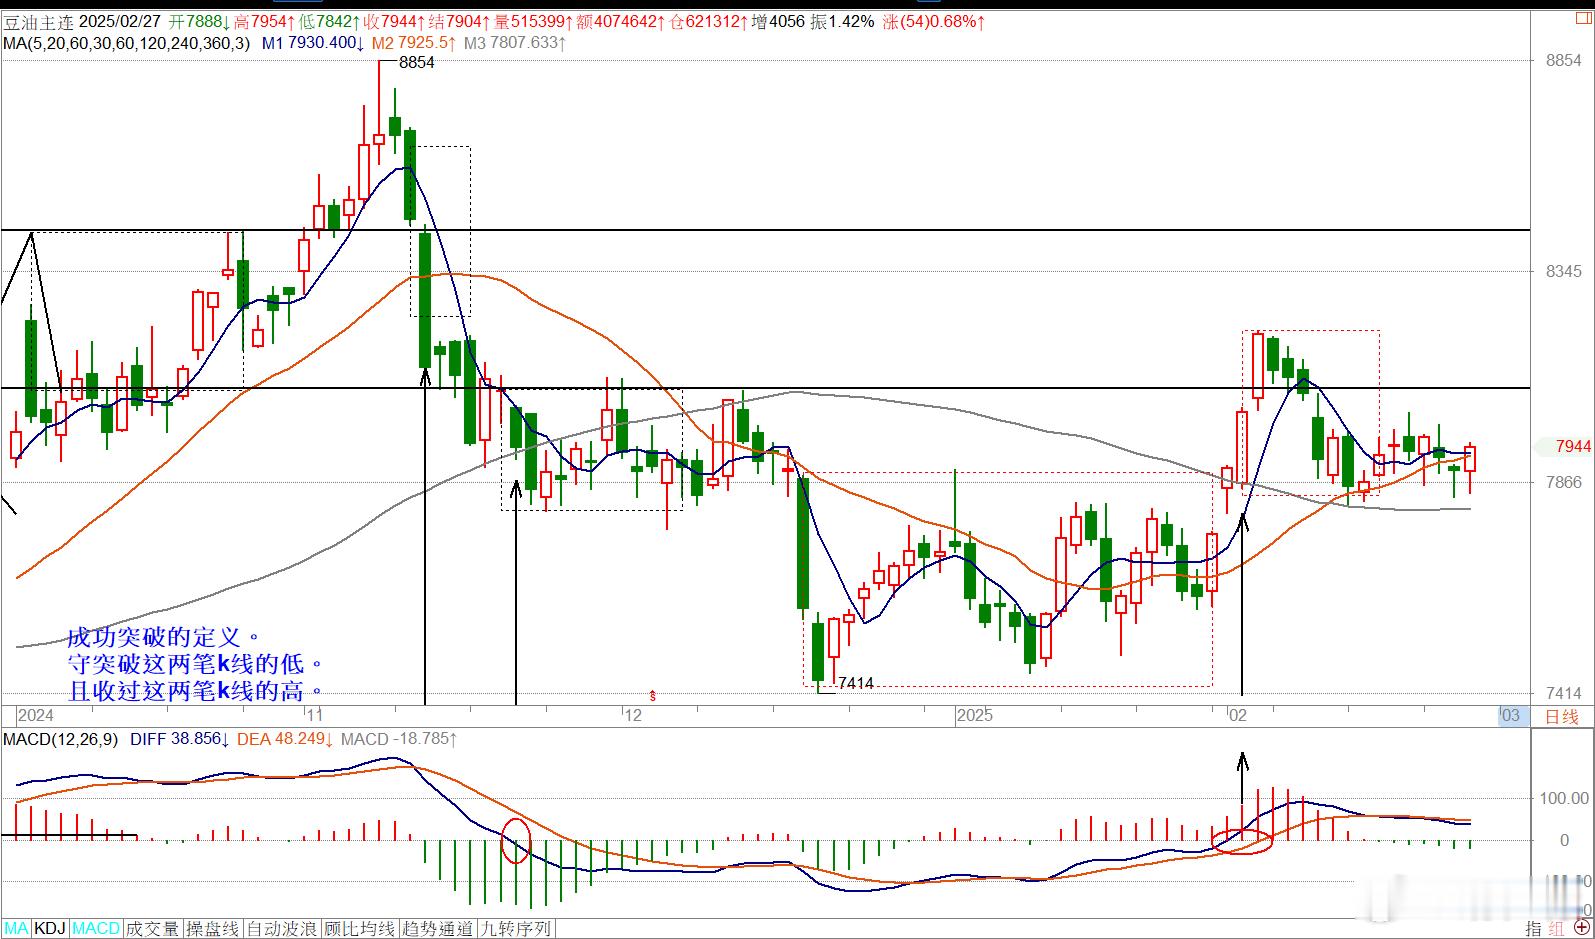Image resolution: width=1595 pixels, height=939 pixels.
Task: Switch to 顾比均线 indicator tab
Action: 362,928
